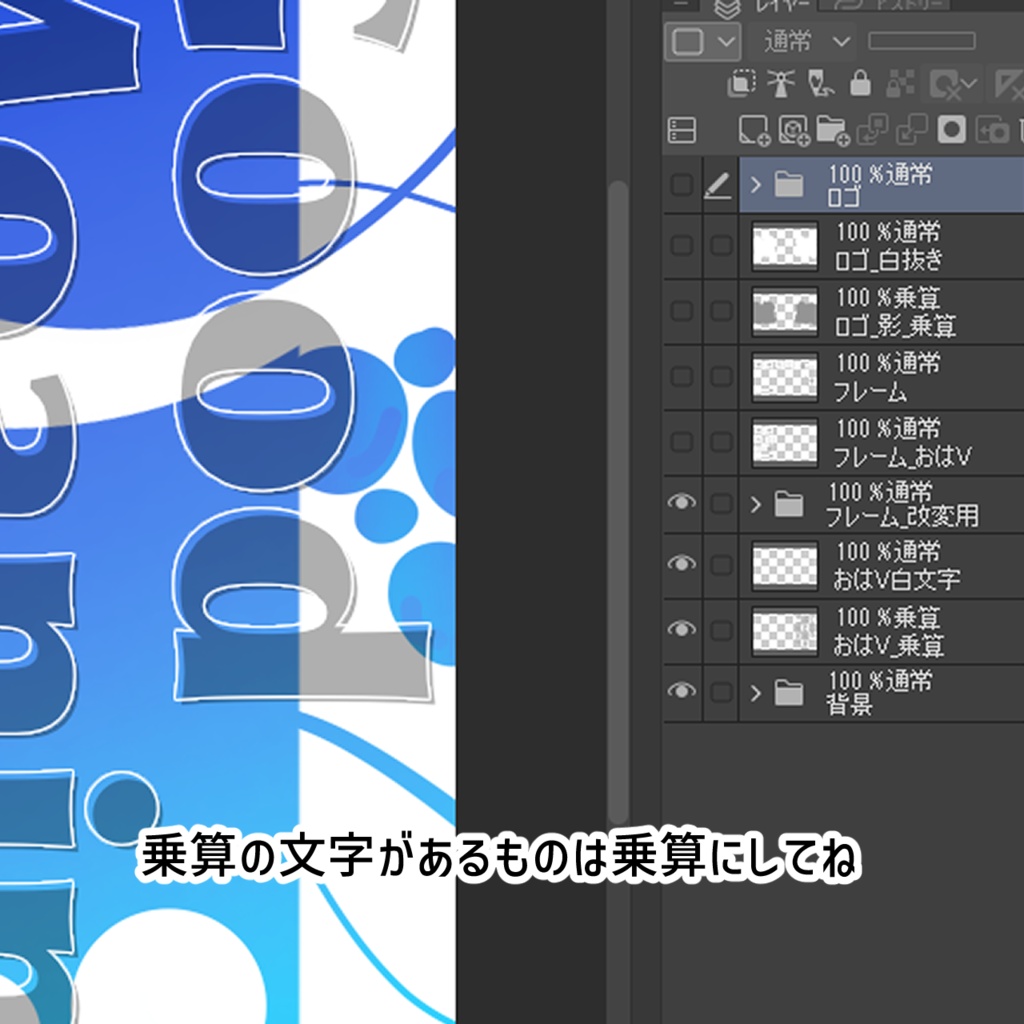Open the layer palette menu icon

[x=683, y=129]
